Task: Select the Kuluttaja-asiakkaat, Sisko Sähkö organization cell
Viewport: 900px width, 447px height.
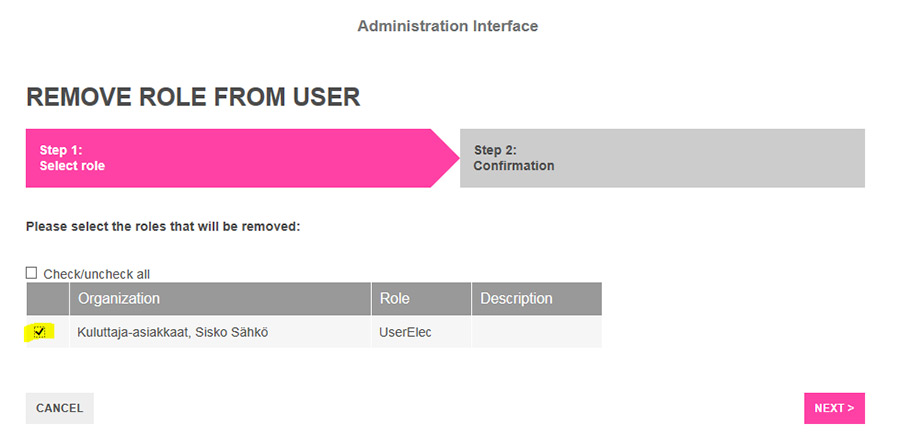Action: click(x=220, y=332)
